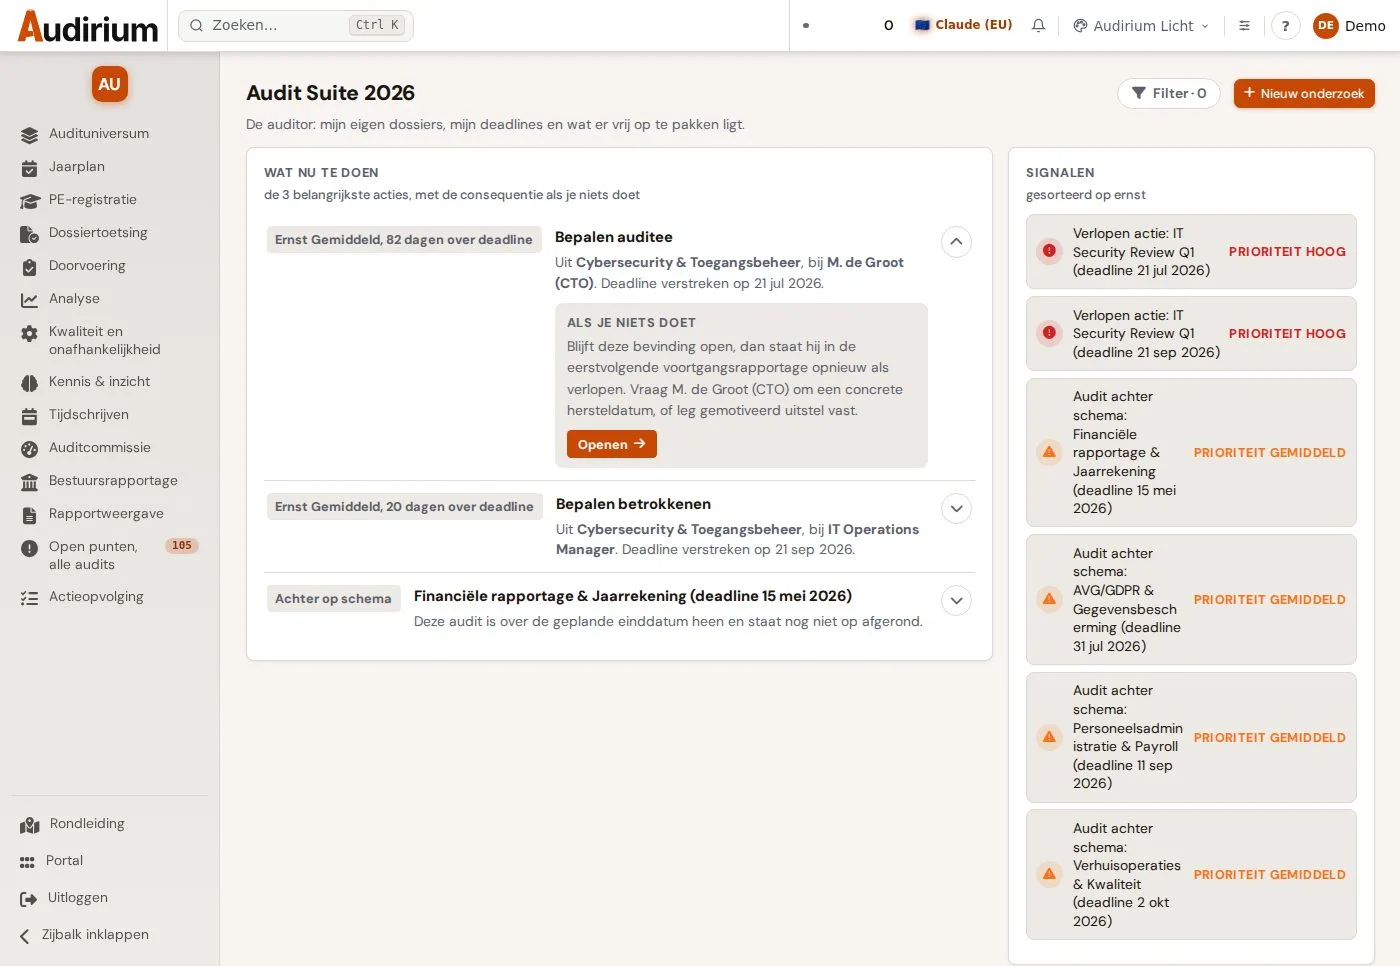Screen dimensions: 1400x966
Task: Click the Jaarplan calendar icon
Action: pos(30,167)
